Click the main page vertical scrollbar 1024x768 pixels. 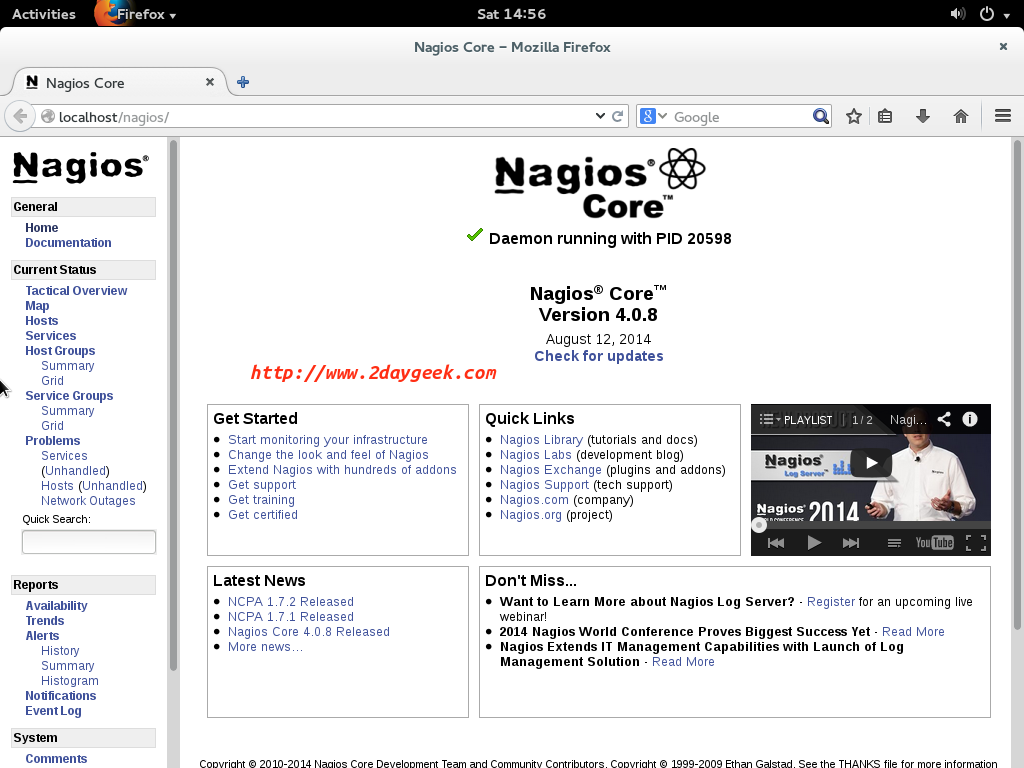click(x=1017, y=385)
